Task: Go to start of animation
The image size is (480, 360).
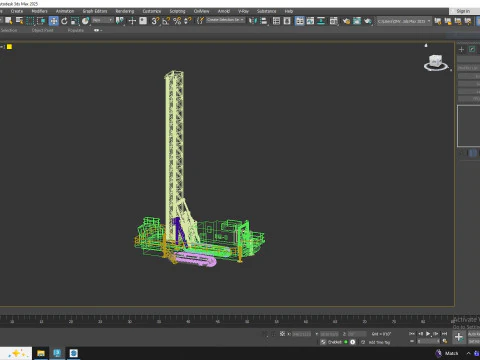Action: tap(412, 334)
